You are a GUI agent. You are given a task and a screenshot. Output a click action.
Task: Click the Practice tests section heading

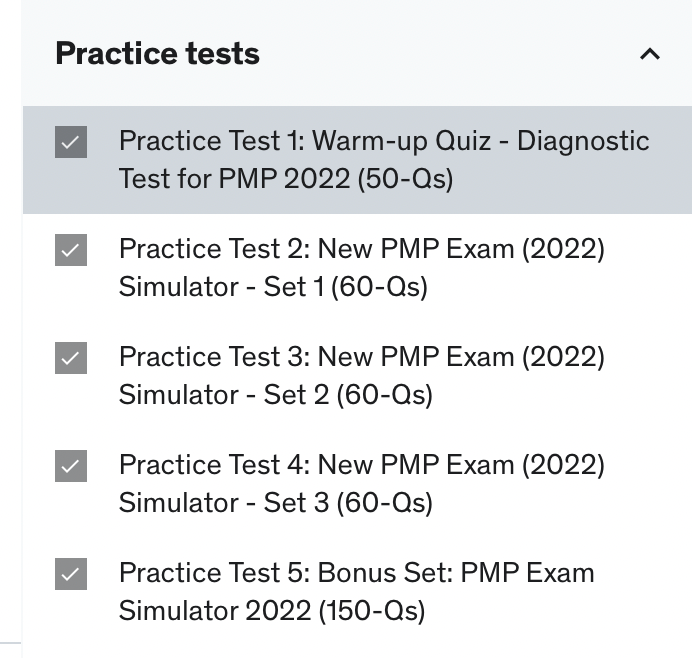coord(157,54)
